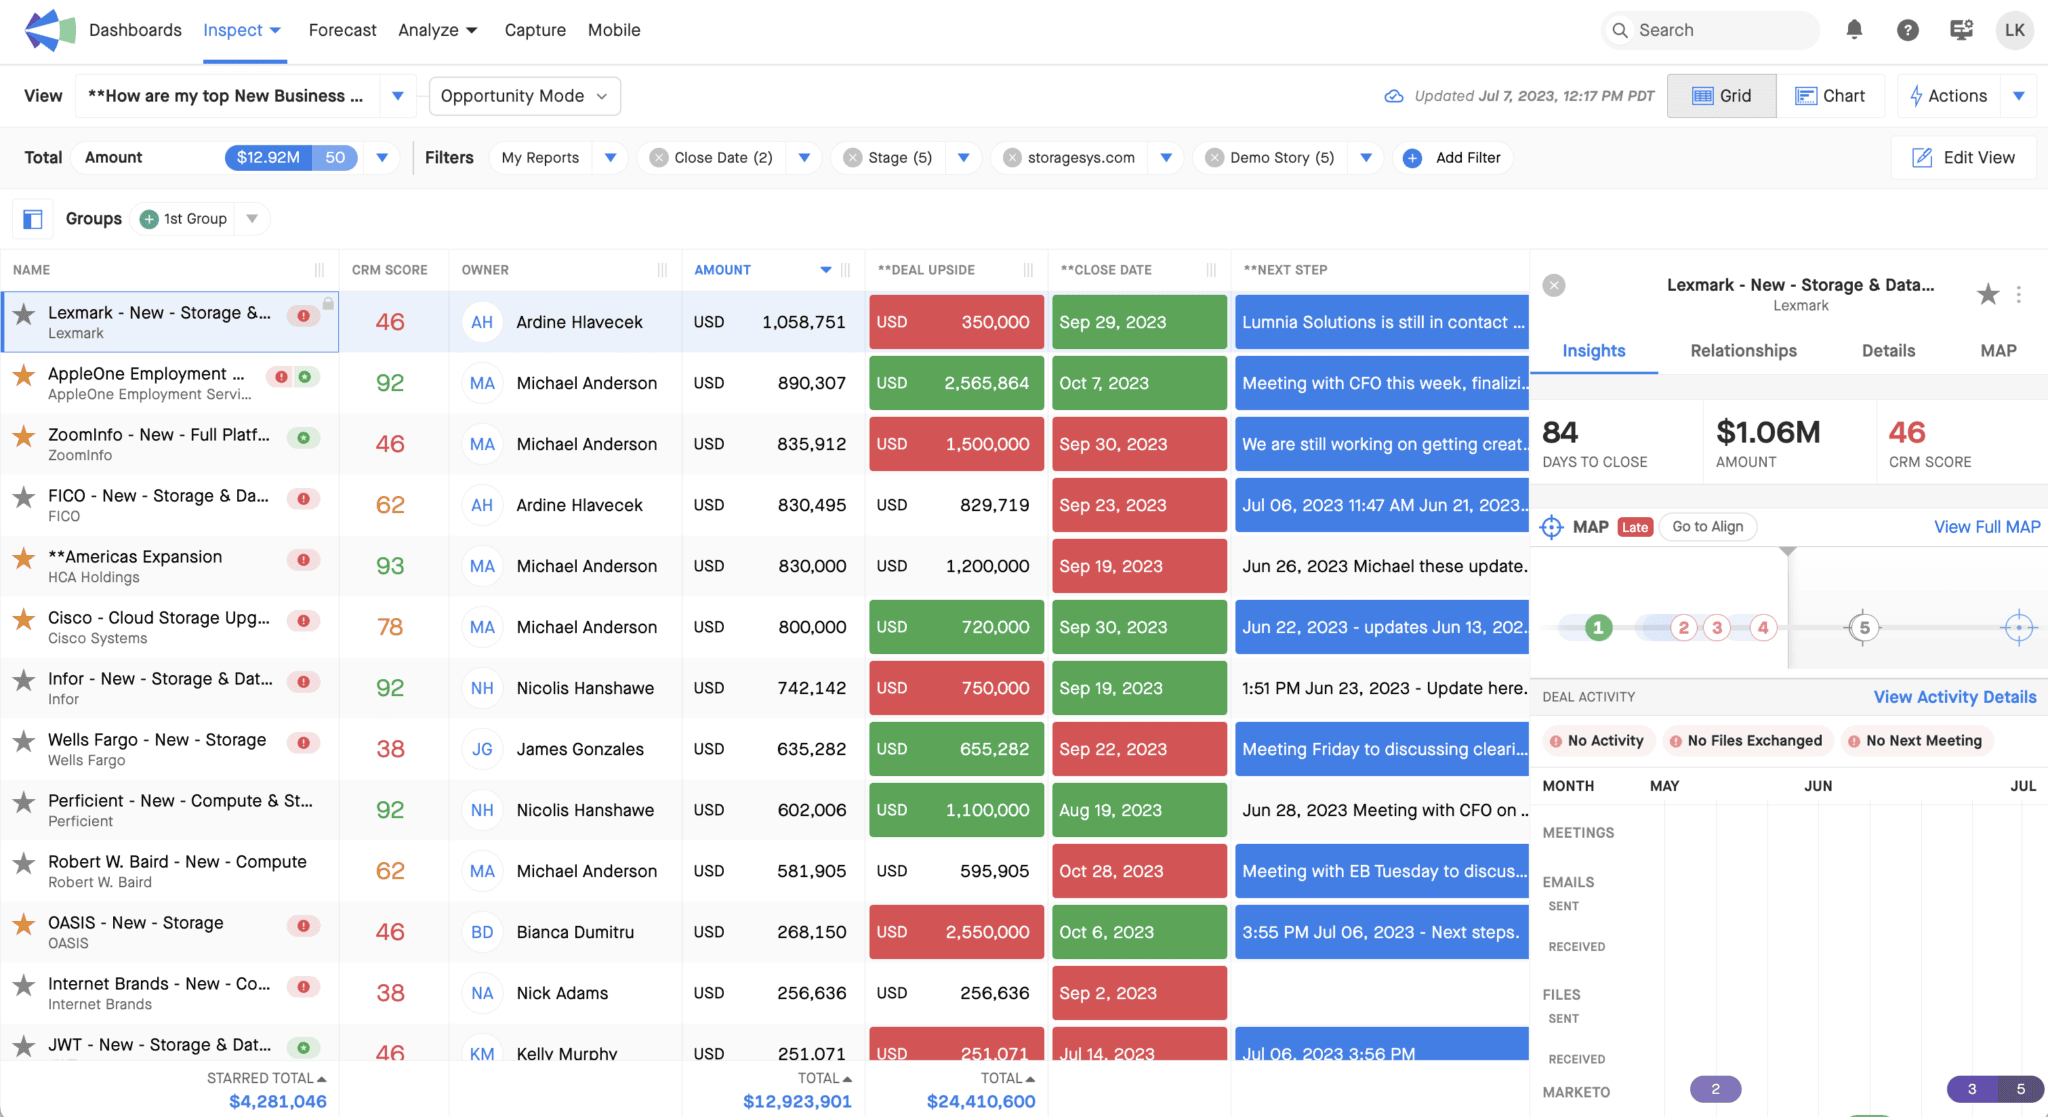2048x1117 pixels.
Task: Open the LK user avatar menu
Action: (x=2015, y=30)
